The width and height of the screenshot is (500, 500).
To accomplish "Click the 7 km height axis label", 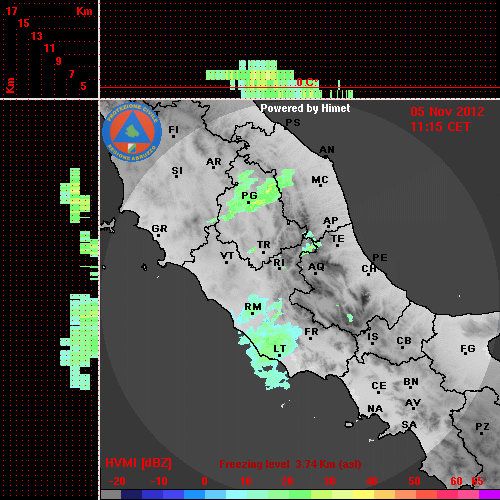I will tap(71, 74).
